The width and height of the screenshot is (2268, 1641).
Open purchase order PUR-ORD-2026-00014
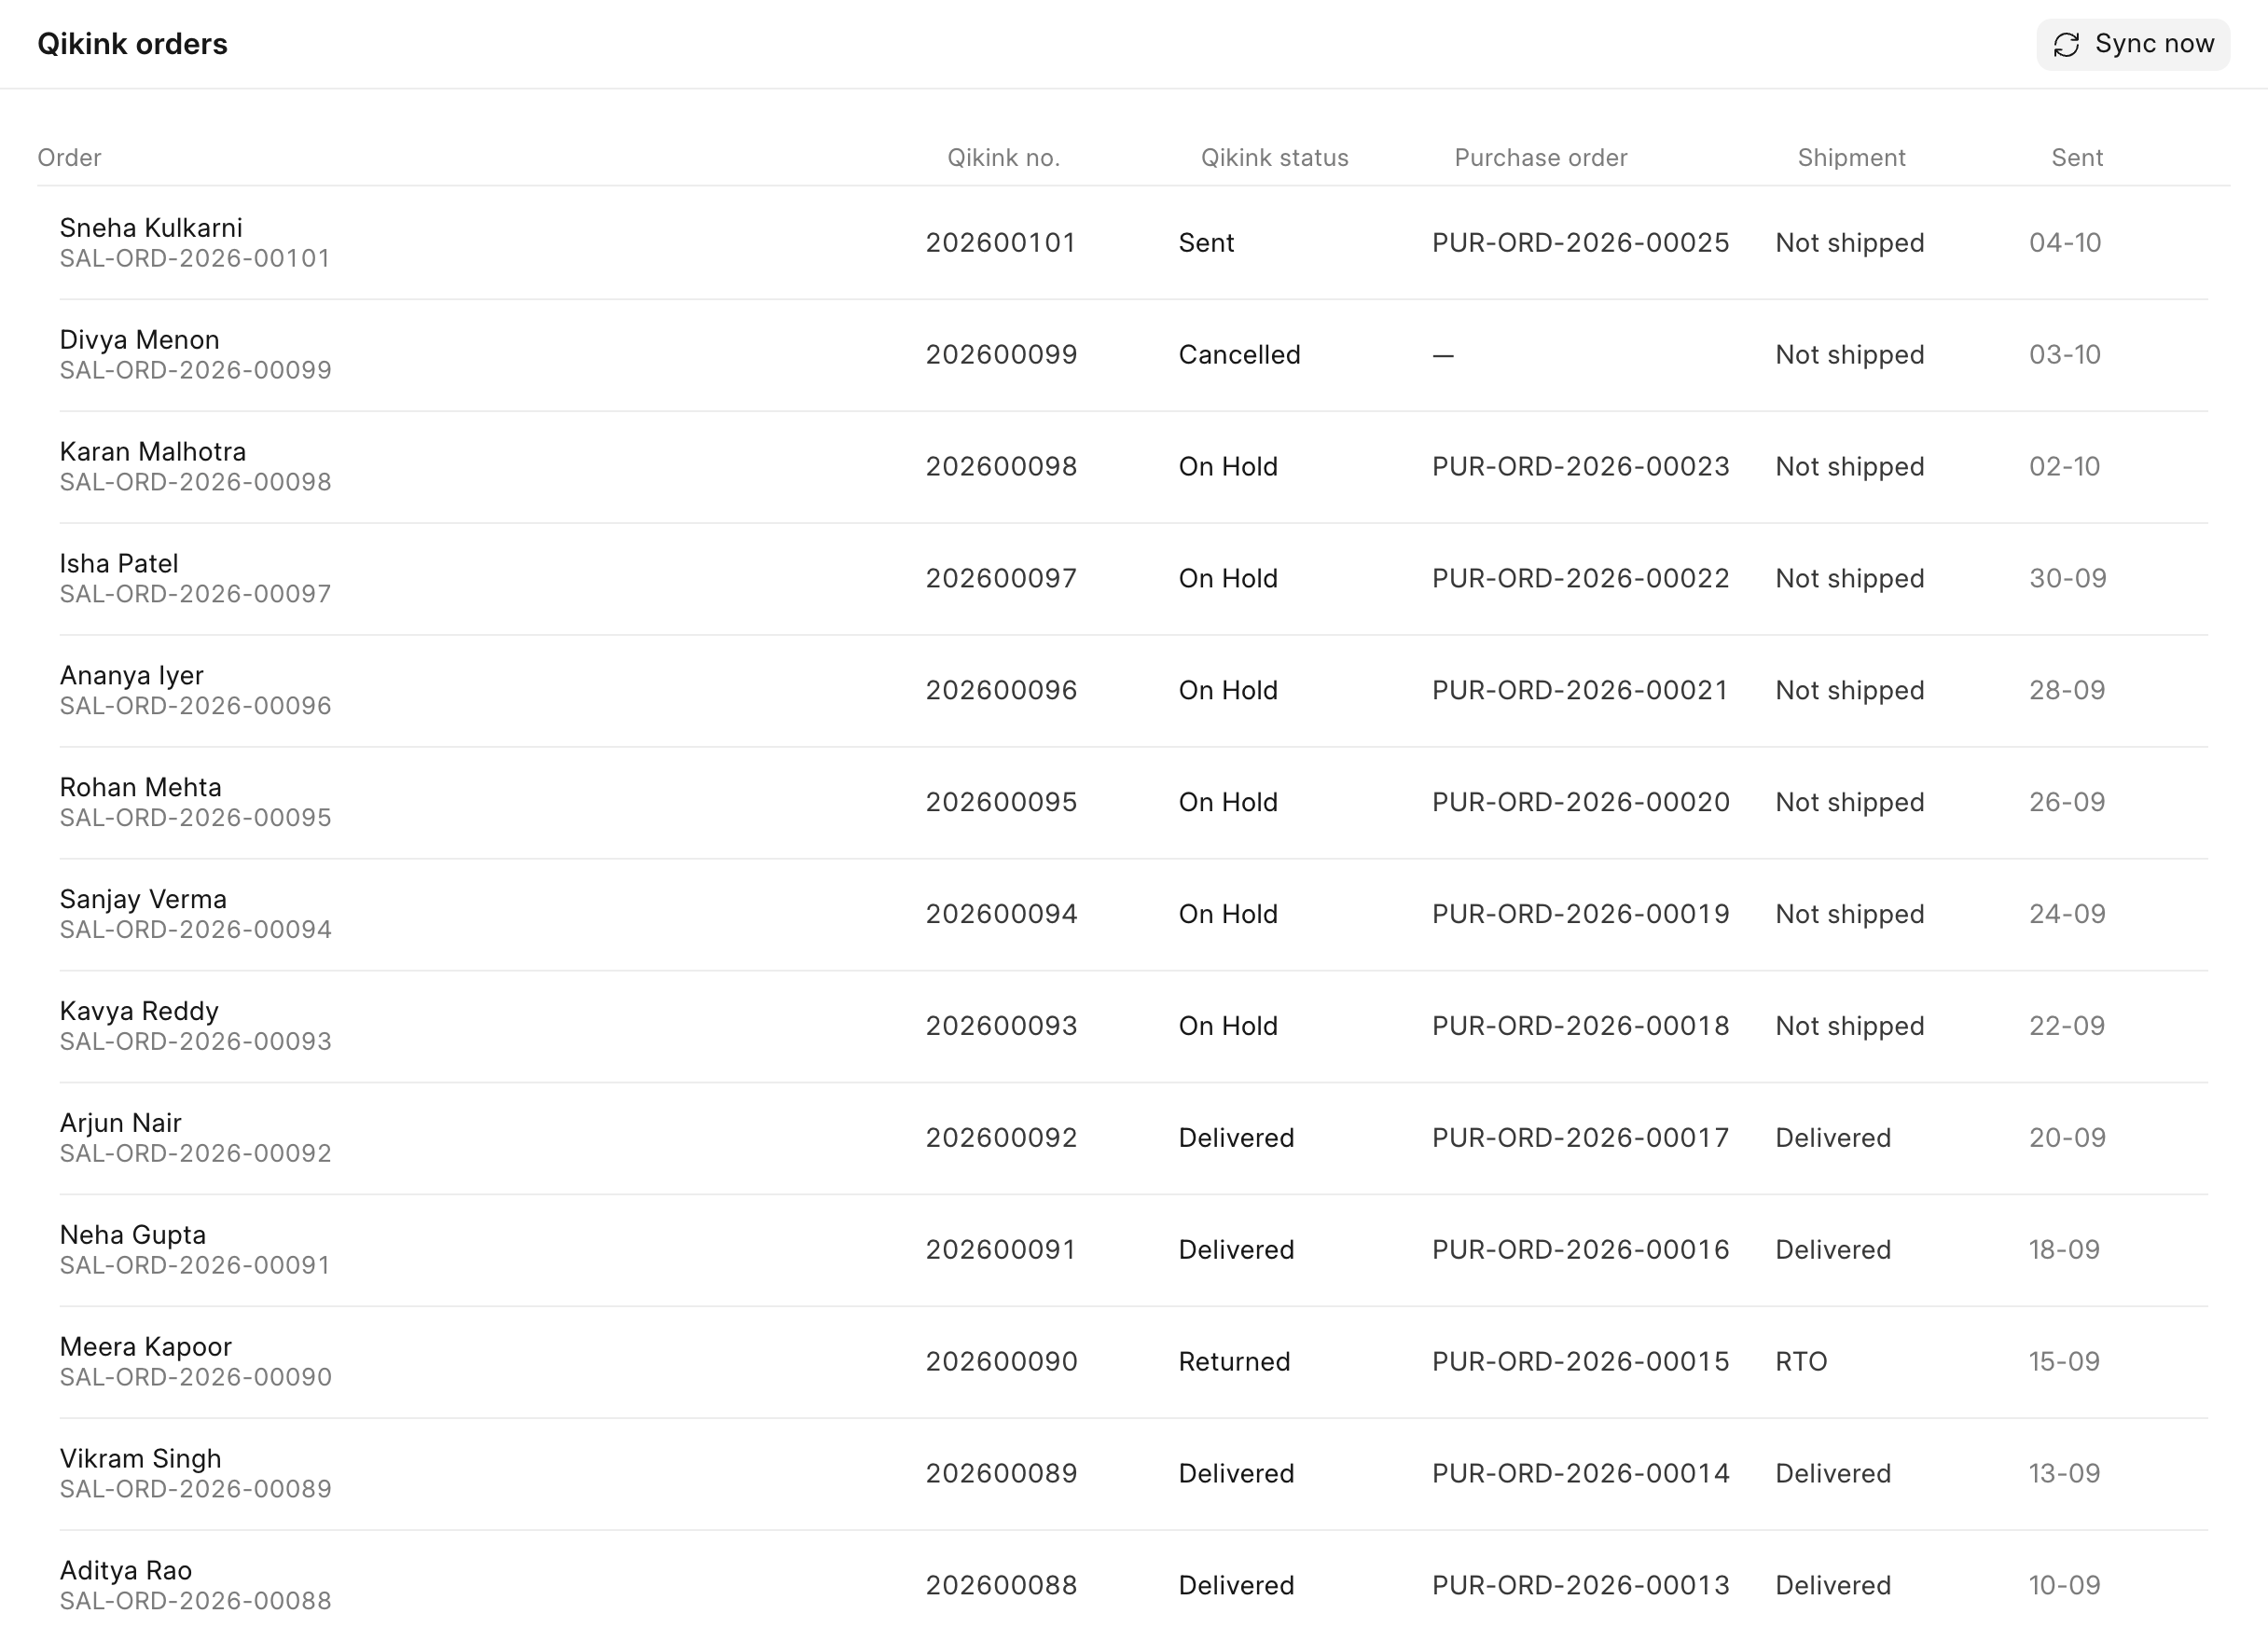(x=1580, y=1475)
